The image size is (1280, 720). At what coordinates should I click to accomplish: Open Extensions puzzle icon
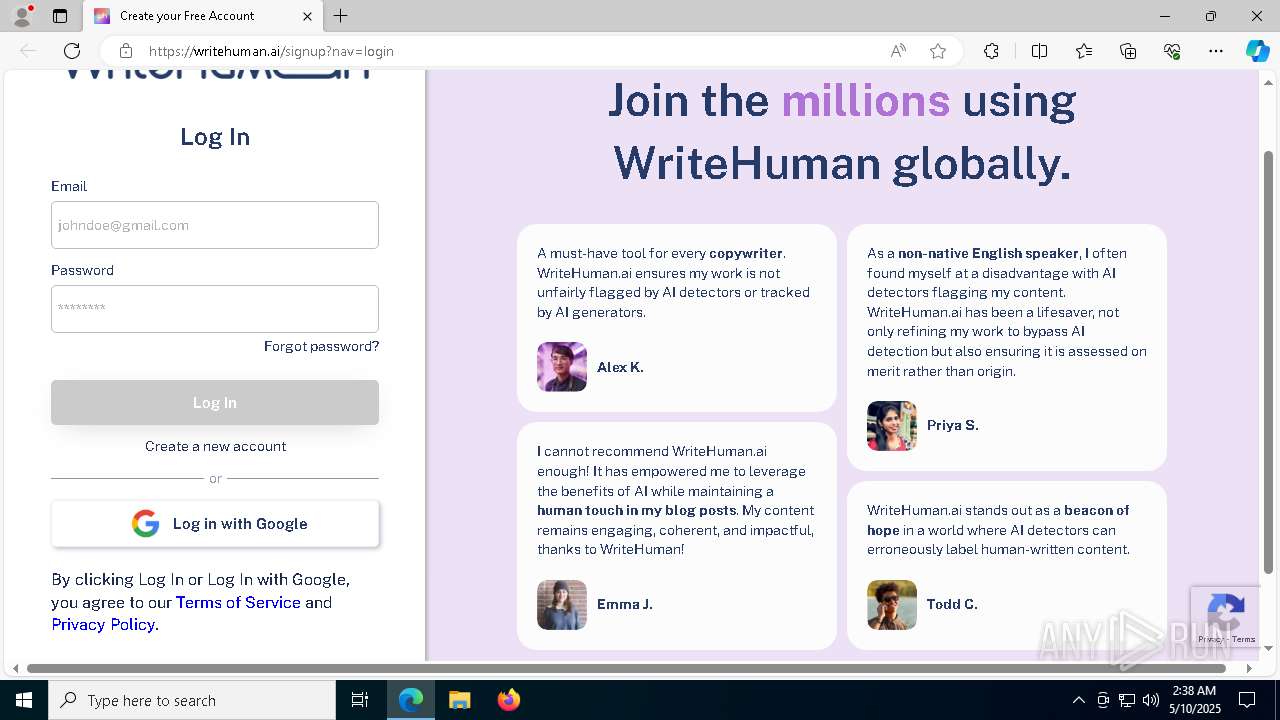pos(991,51)
